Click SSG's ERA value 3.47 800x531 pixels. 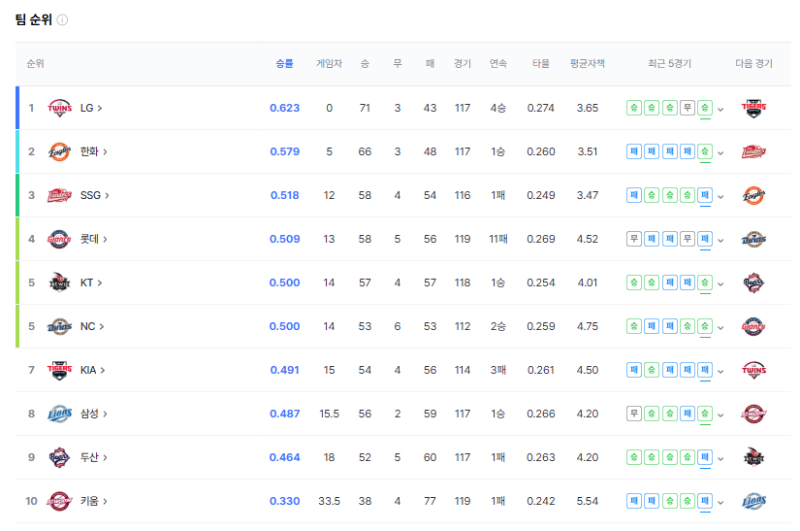[x=587, y=195]
